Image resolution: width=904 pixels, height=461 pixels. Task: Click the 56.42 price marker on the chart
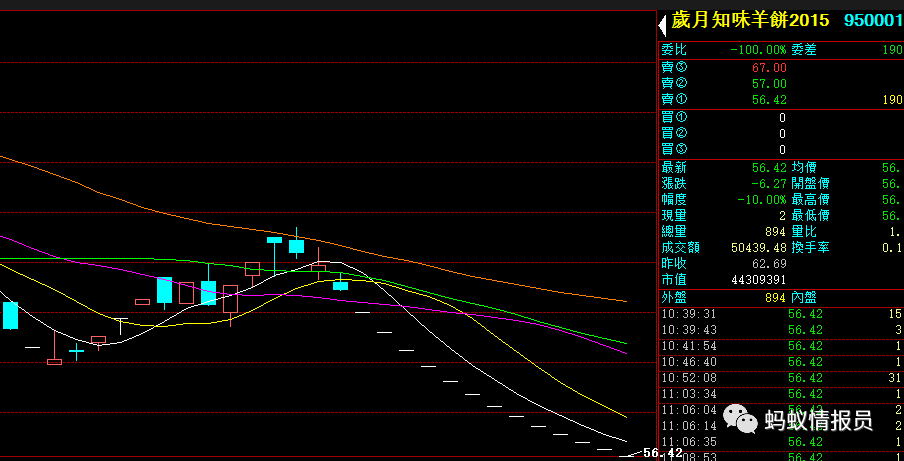(x=662, y=452)
